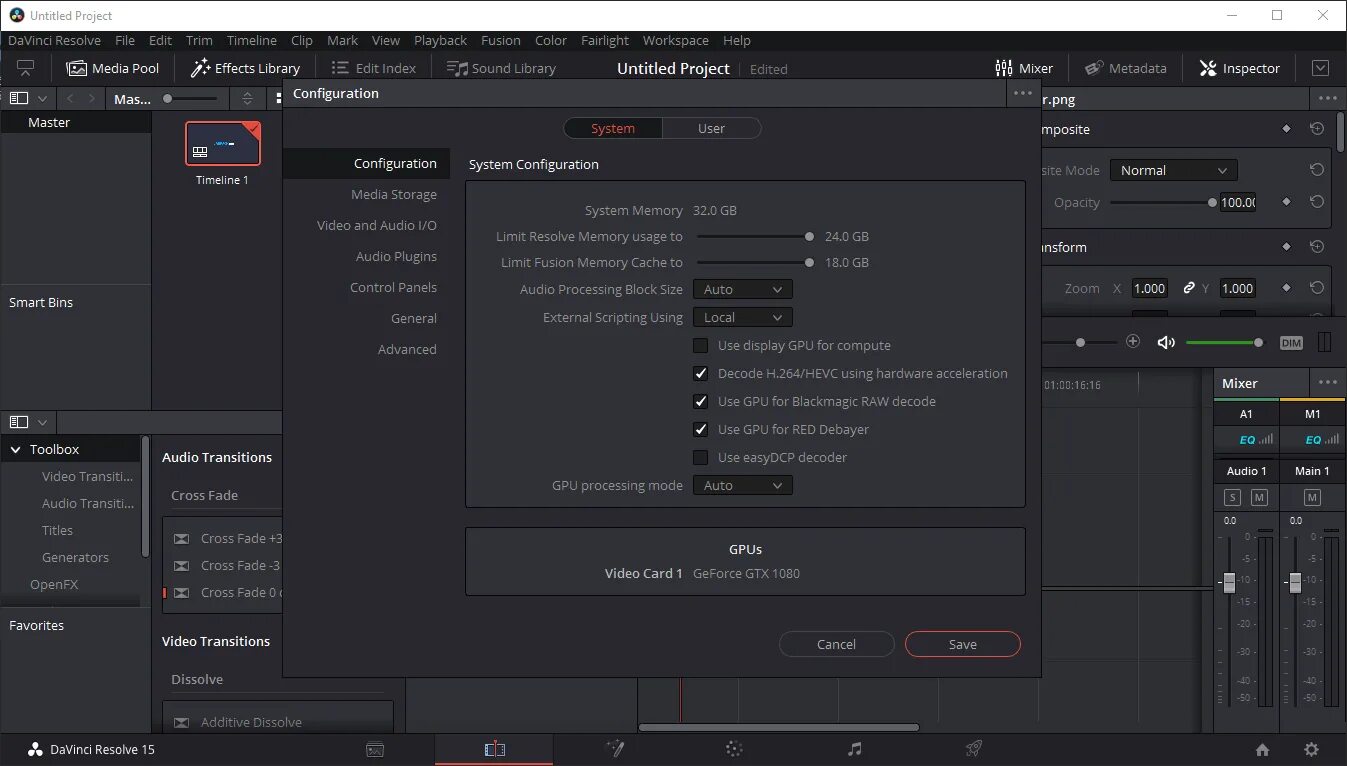Enable Use easyDCP decoder
The height and width of the screenshot is (766, 1347).
click(701, 457)
